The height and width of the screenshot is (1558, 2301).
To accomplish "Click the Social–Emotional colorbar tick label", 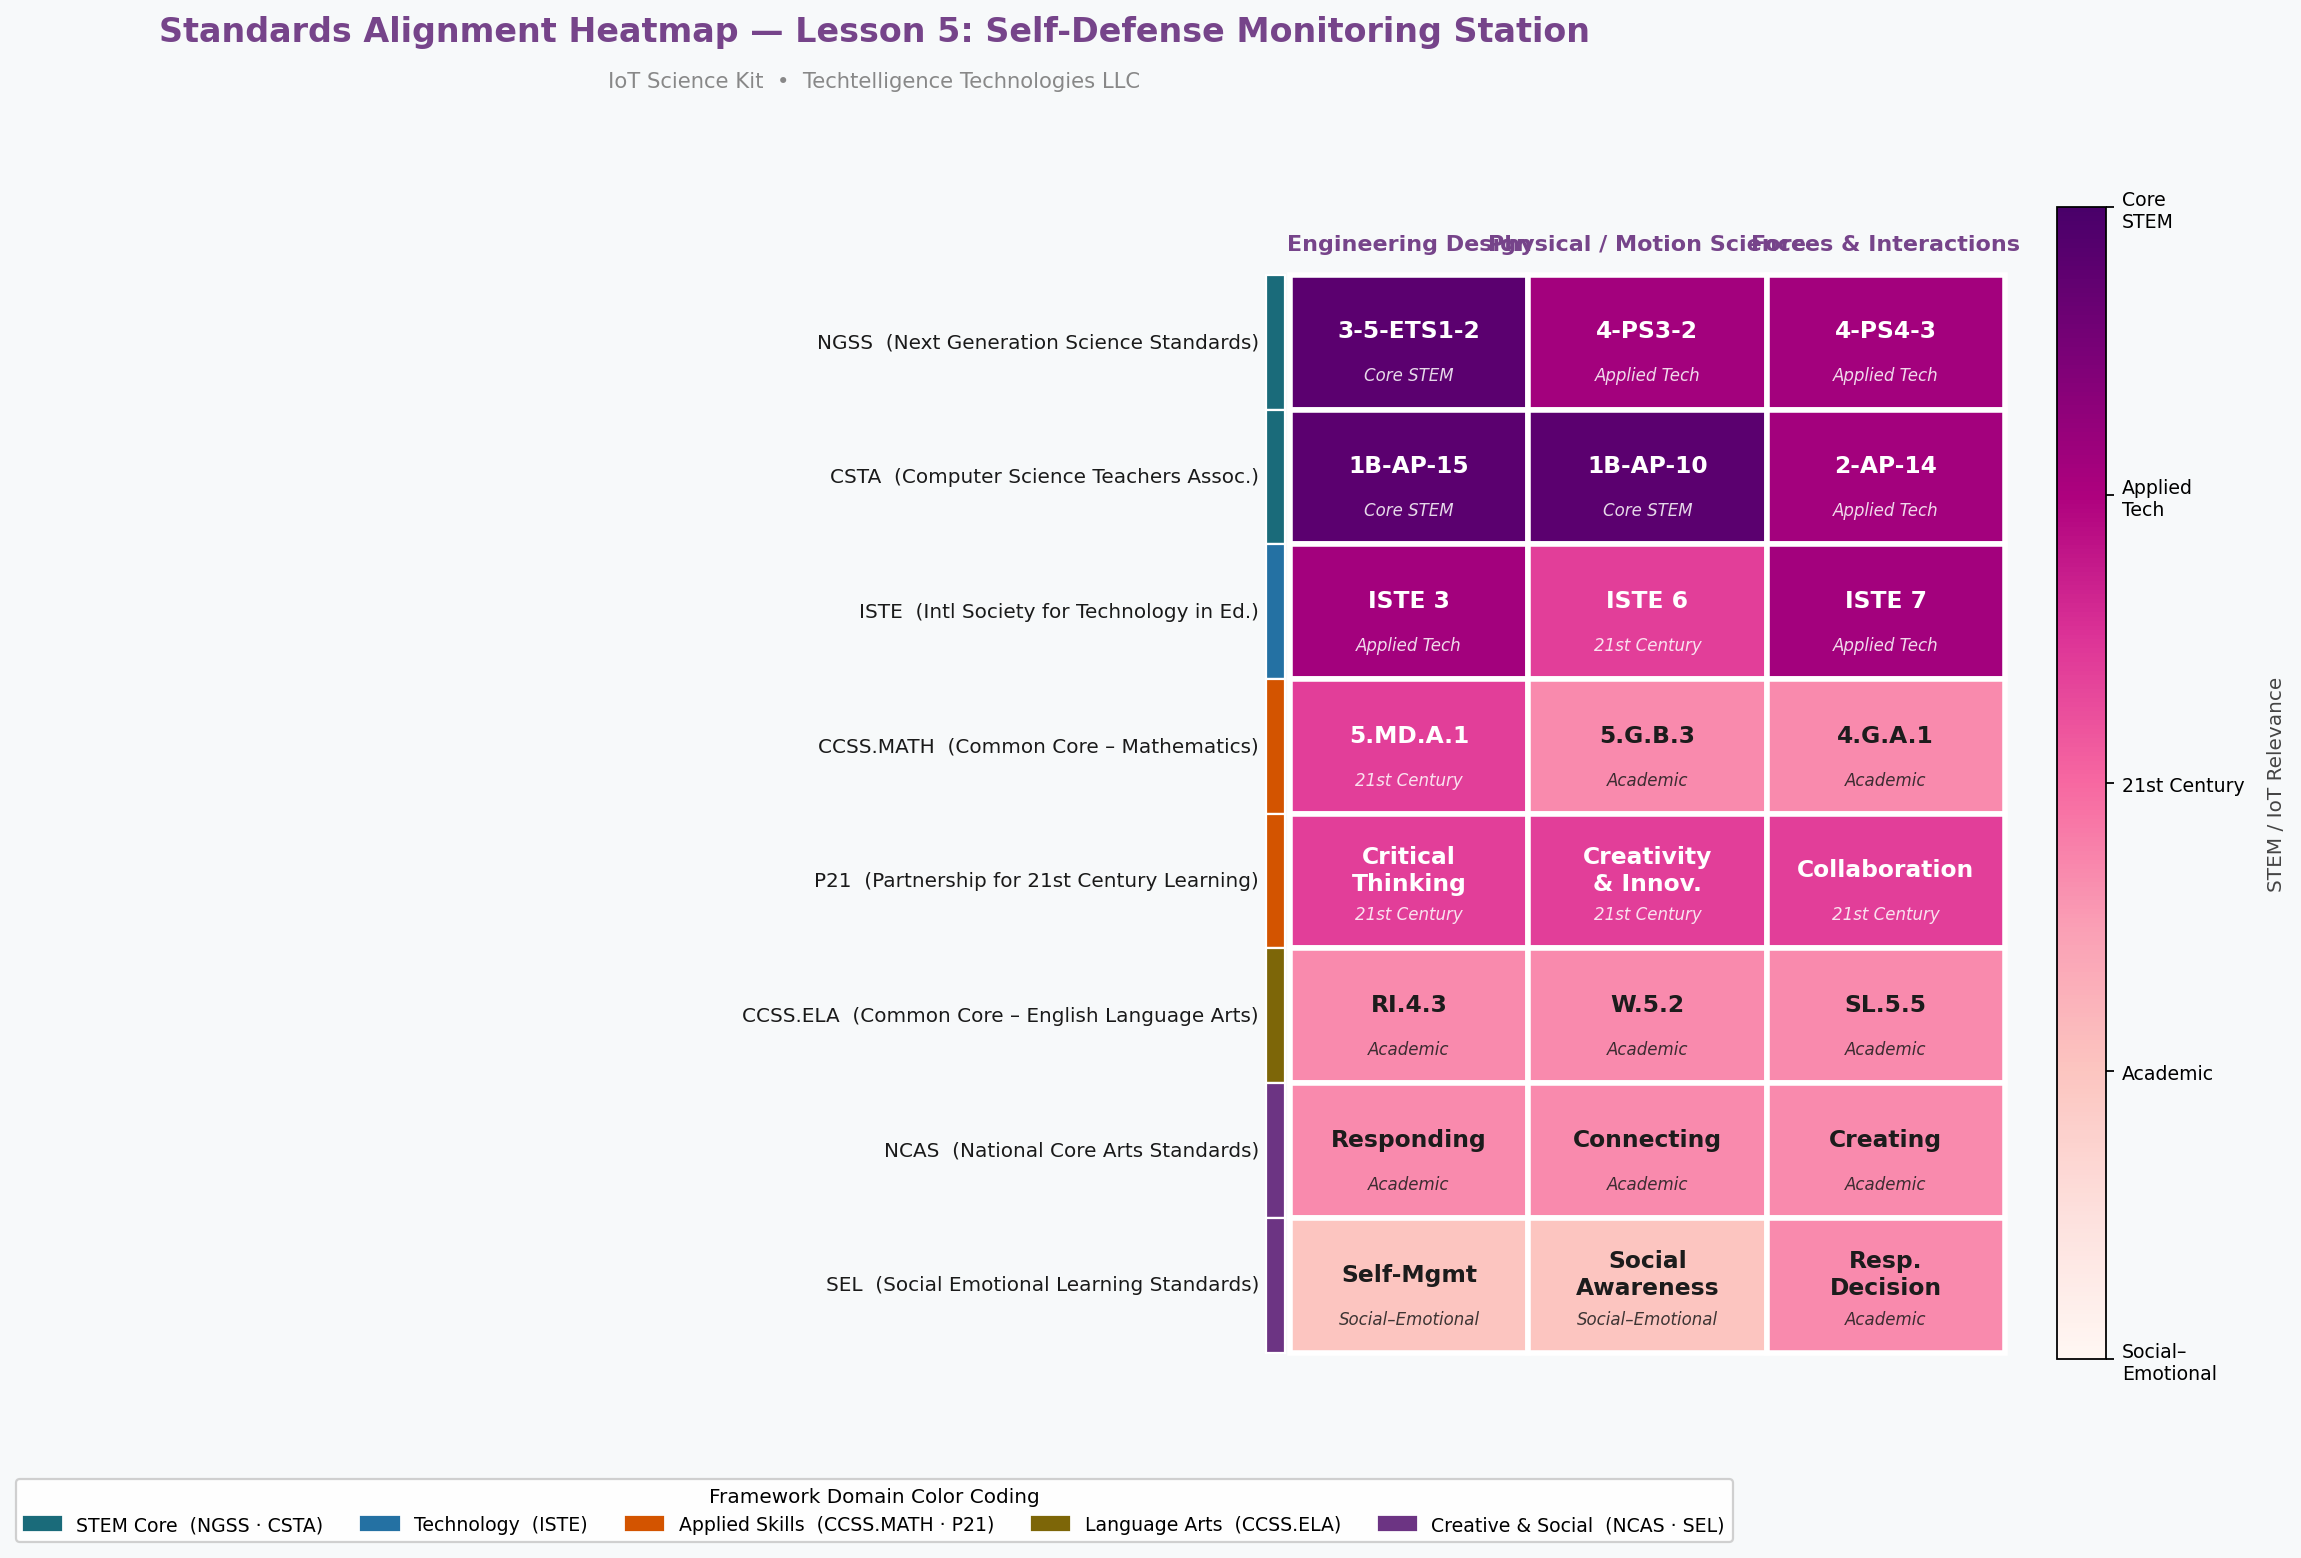I will click(x=2169, y=1362).
